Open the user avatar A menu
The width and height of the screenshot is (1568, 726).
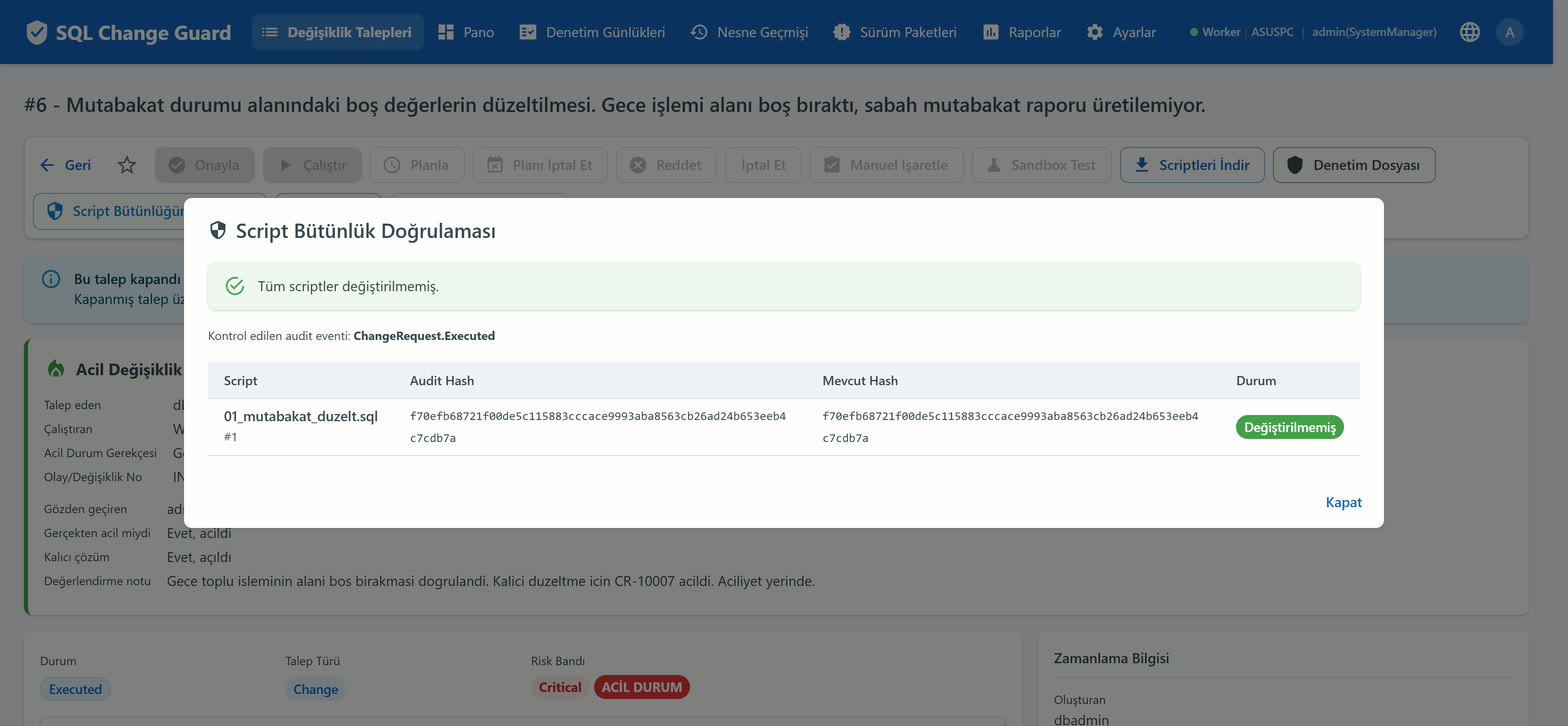(x=1509, y=32)
